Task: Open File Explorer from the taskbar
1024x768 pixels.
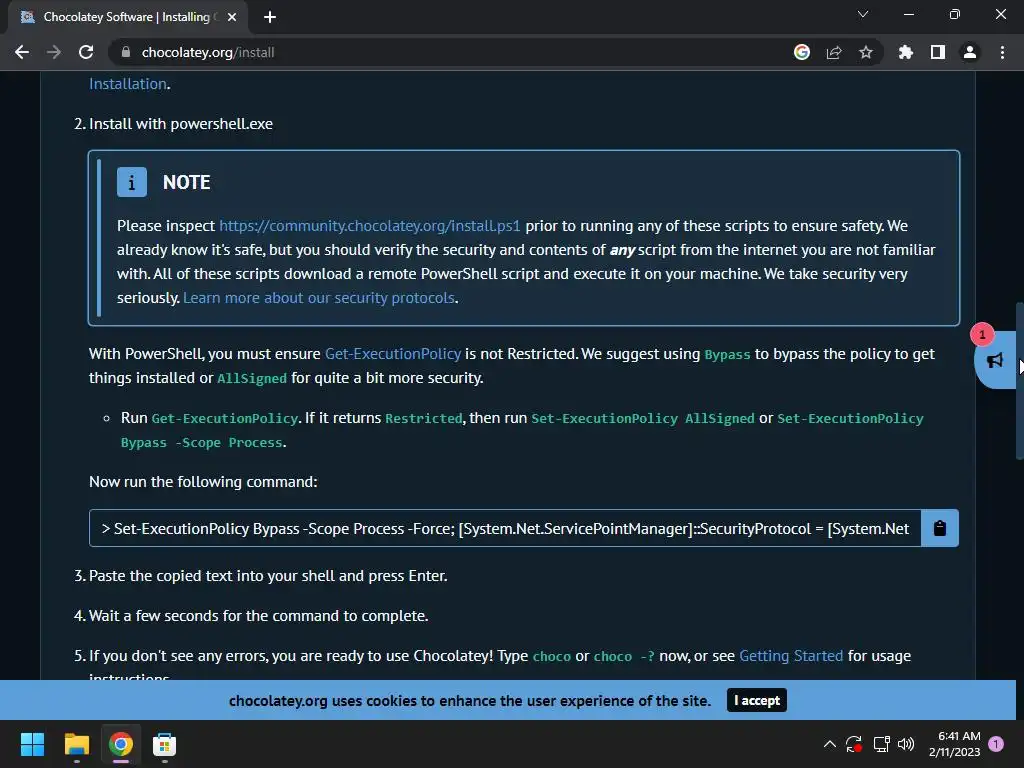Action: point(76,744)
